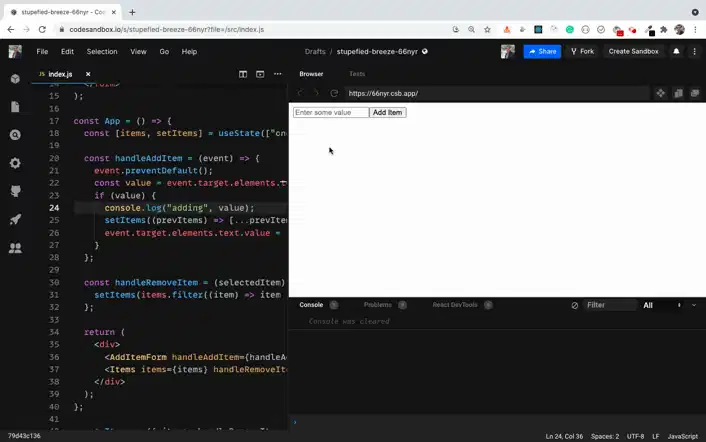This screenshot has width=706, height=442.
Task: Click UTF-8 encoding in status bar
Action: (x=635, y=436)
